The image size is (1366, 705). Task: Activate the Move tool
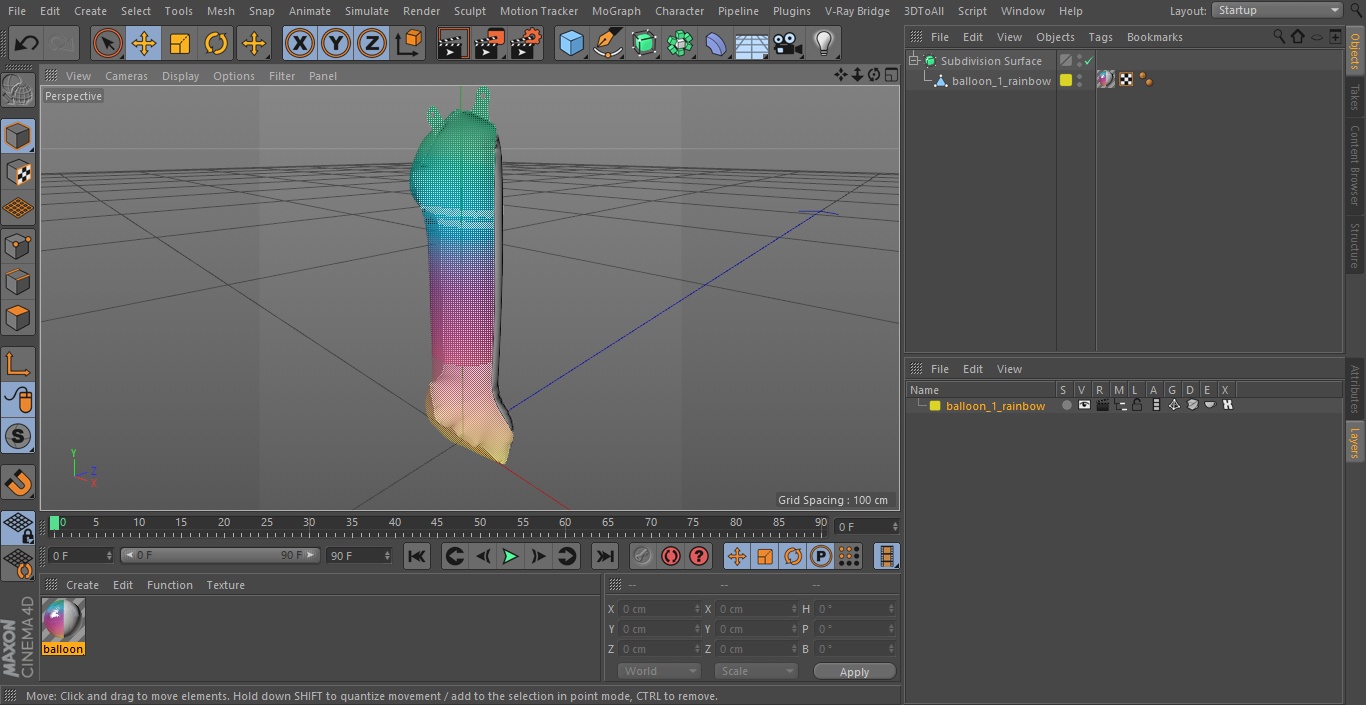point(144,44)
